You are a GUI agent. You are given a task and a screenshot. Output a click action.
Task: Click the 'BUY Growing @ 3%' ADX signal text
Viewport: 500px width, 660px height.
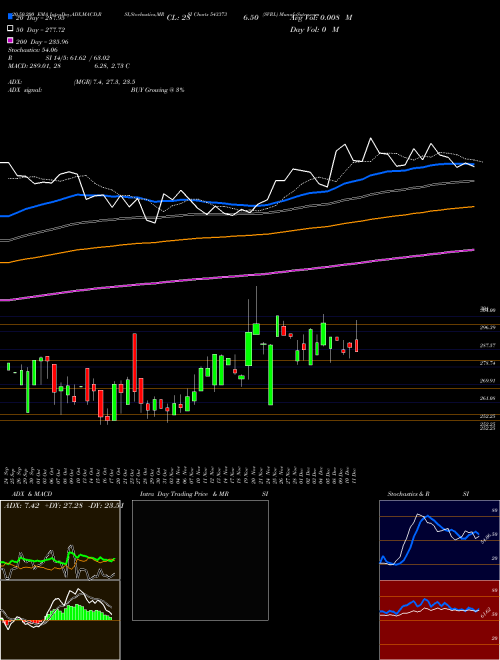pos(157,90)
